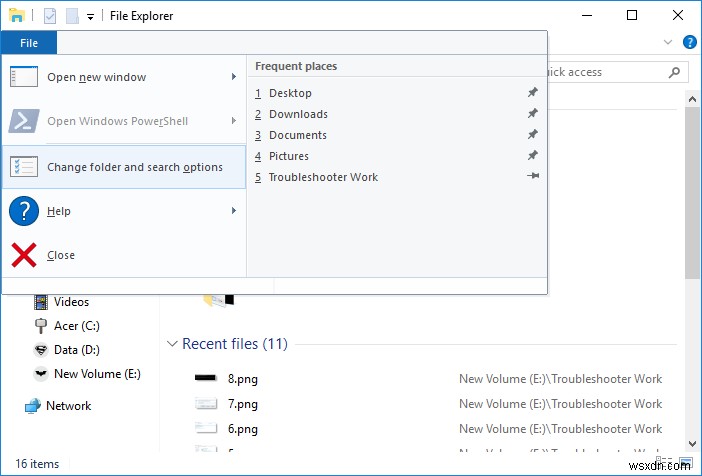Click the search magnifier icon
Screen dimensions: 702x476
click(674, 72)
